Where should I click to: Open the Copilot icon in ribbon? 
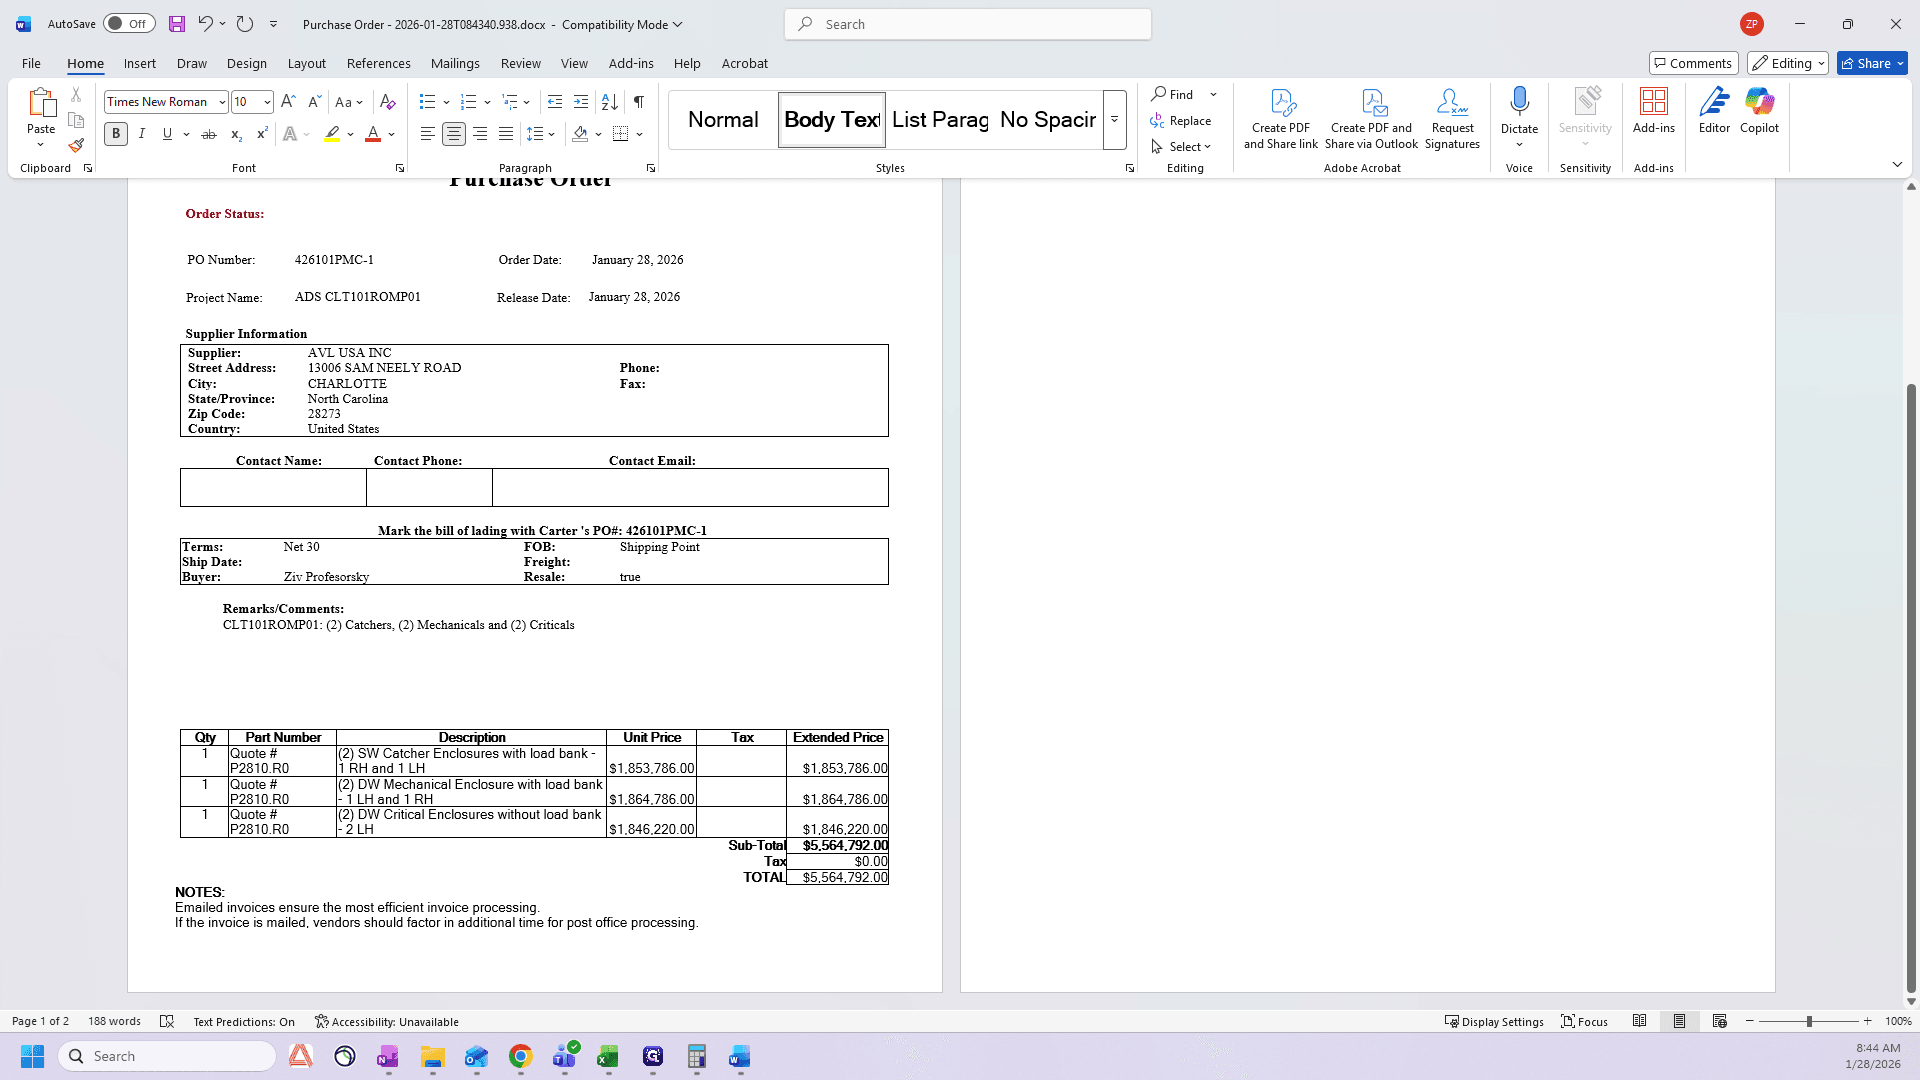[1759, 110]
